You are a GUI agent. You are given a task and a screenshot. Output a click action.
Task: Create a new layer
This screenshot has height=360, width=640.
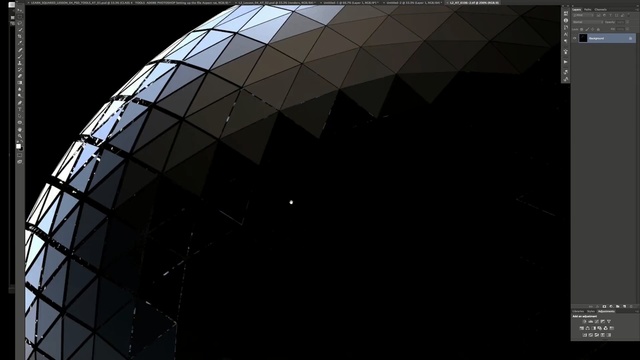click(624, 307)
